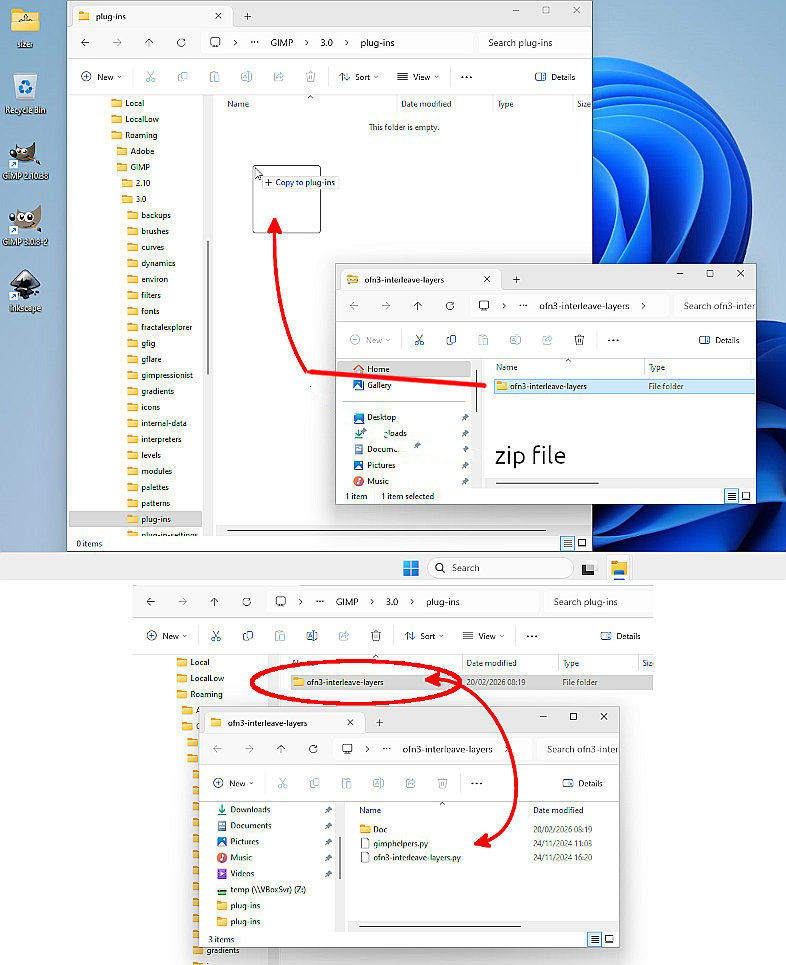Click the copy icon in the zip file window
This screenshot has height=965, width=786.
tap(451, 340)
